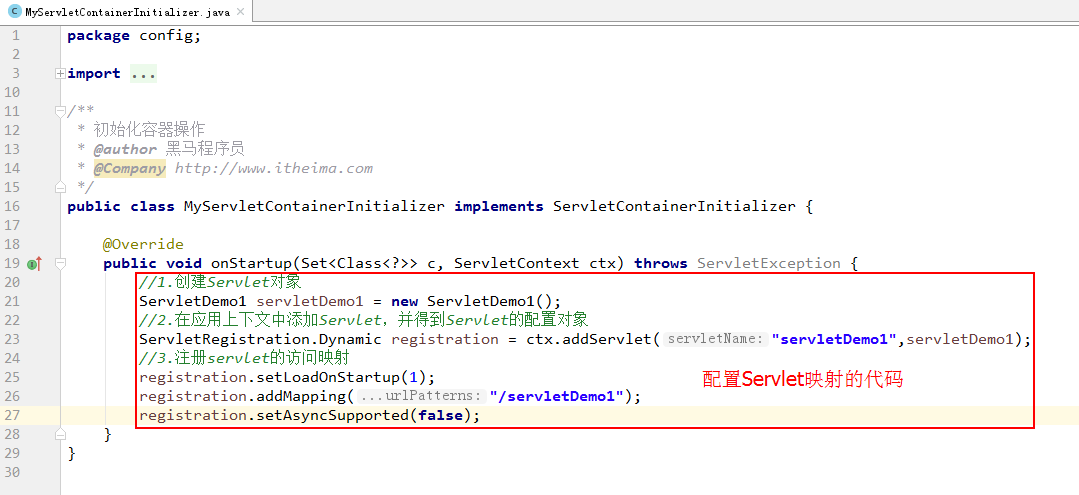This screenshot has height=495, width=1079.
Task: Click the comment //1.创建Servlet对象
Action: (x=220, y=282)
